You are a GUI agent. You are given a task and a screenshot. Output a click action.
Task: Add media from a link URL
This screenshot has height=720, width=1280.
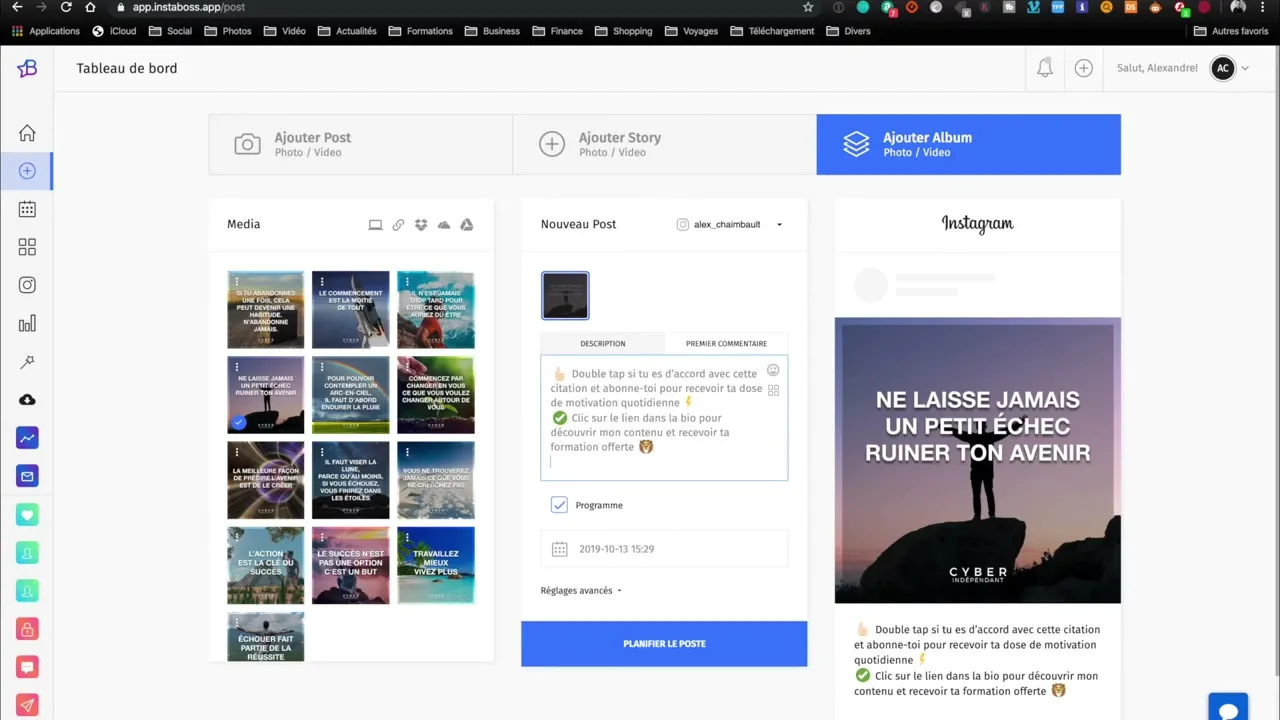(398, 224)
